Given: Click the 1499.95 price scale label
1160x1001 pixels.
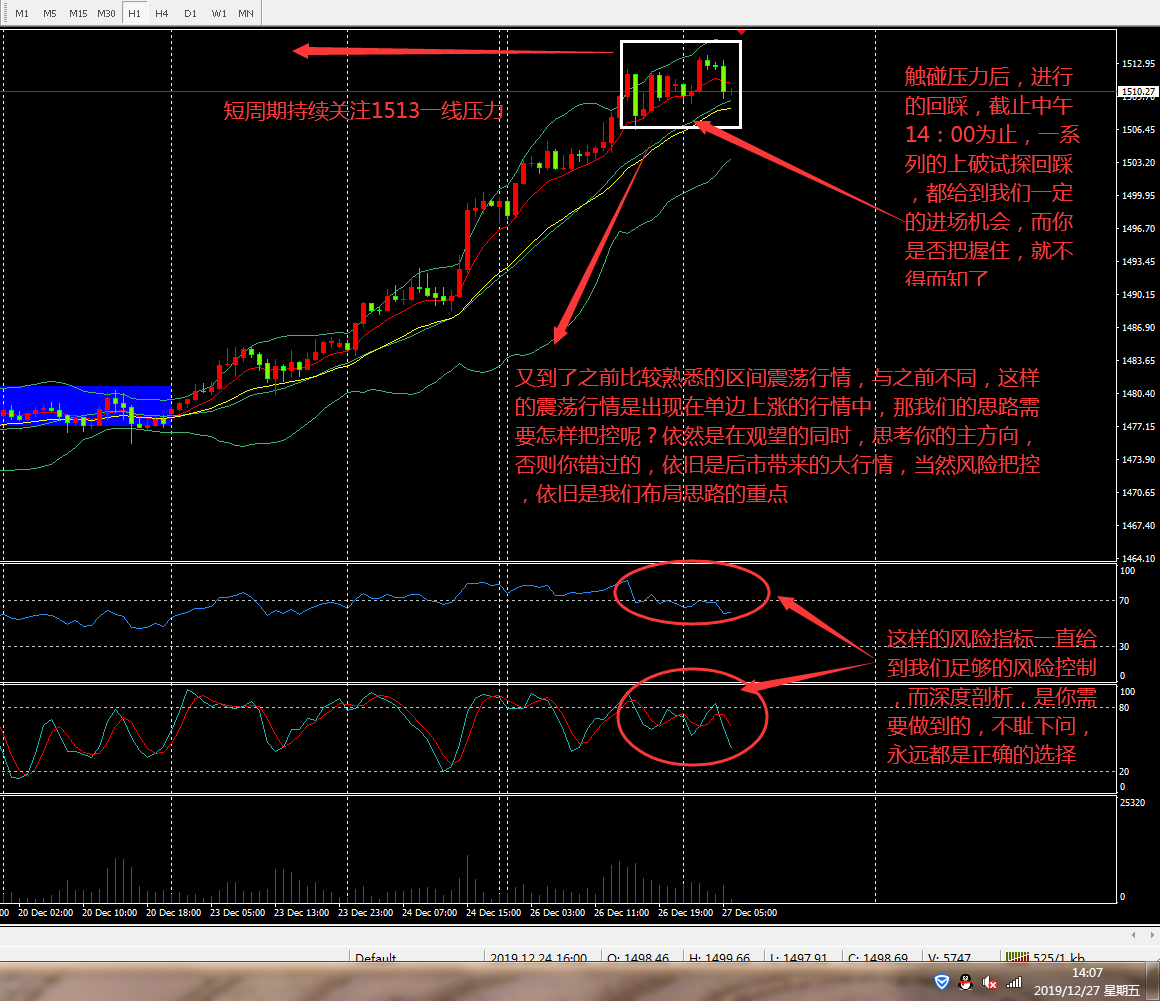Looking at the screenshot, I should tap(1138, 195).
